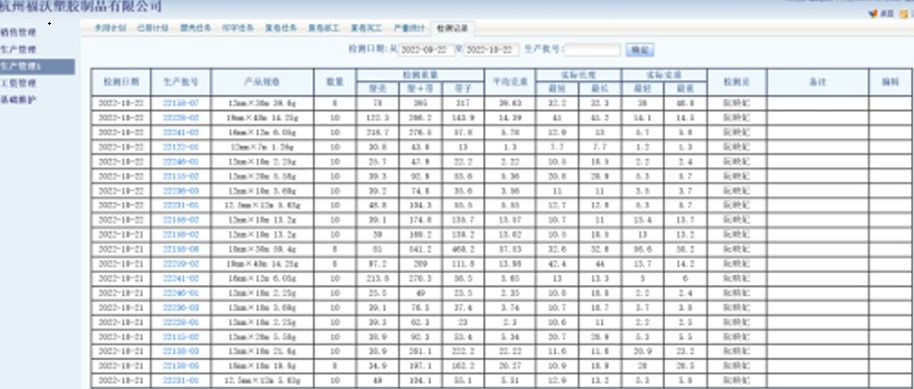
Task: Click the 产品规格 column header
Action: [x=262, y=82]
